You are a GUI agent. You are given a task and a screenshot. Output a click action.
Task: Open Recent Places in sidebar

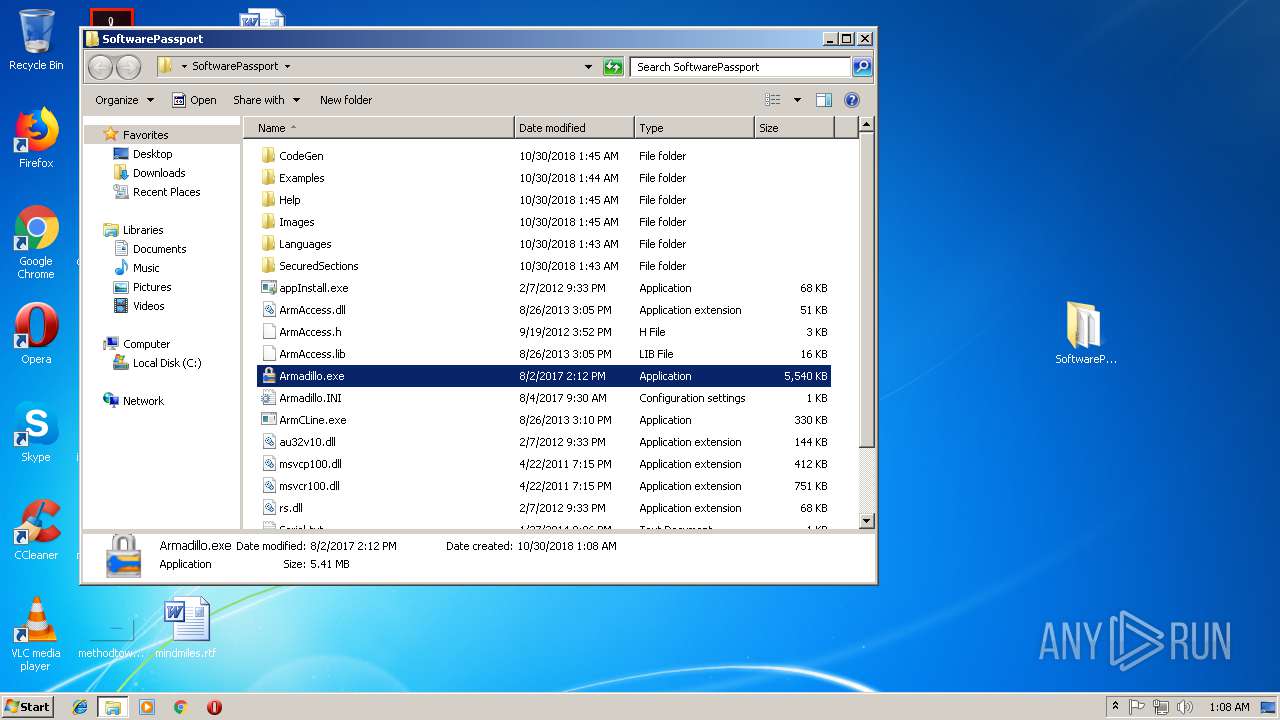(x=166, y=192)
